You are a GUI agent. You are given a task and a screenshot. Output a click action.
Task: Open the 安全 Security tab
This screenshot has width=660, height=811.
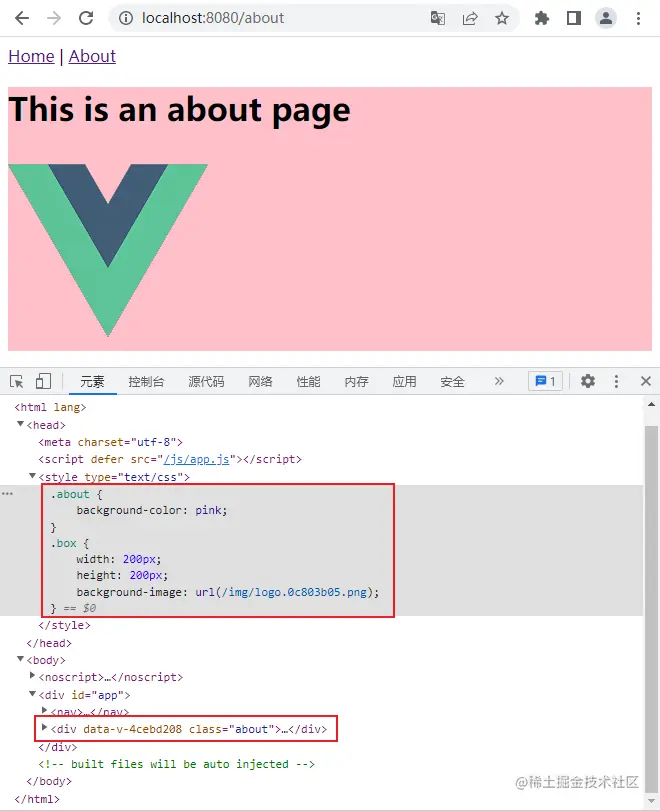coord(453,382)
